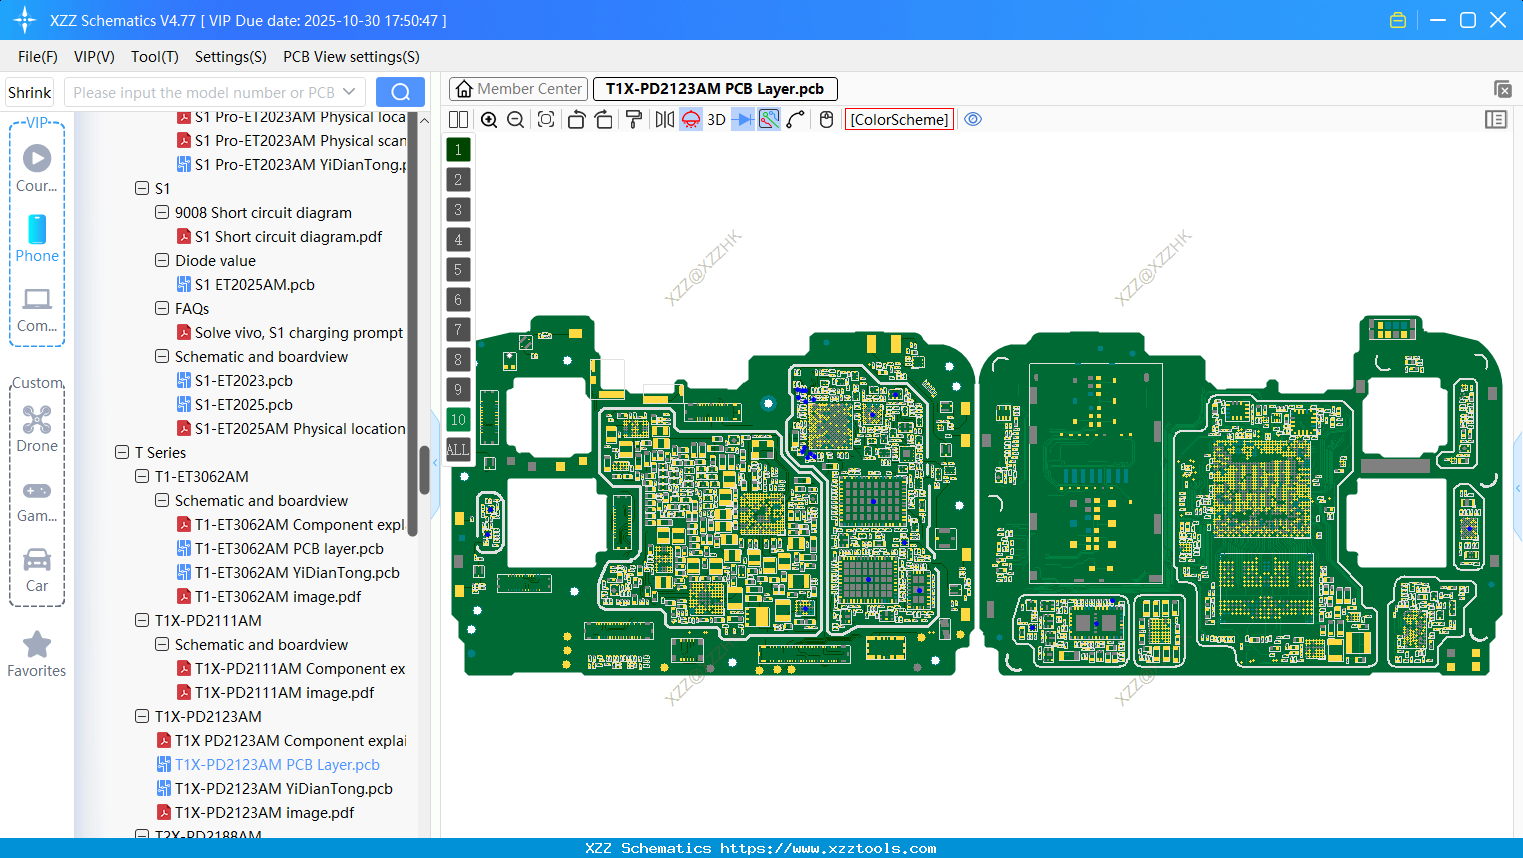Open the Phone category in the sidebar
The image size is (1523, 858).
coord(37,240)
